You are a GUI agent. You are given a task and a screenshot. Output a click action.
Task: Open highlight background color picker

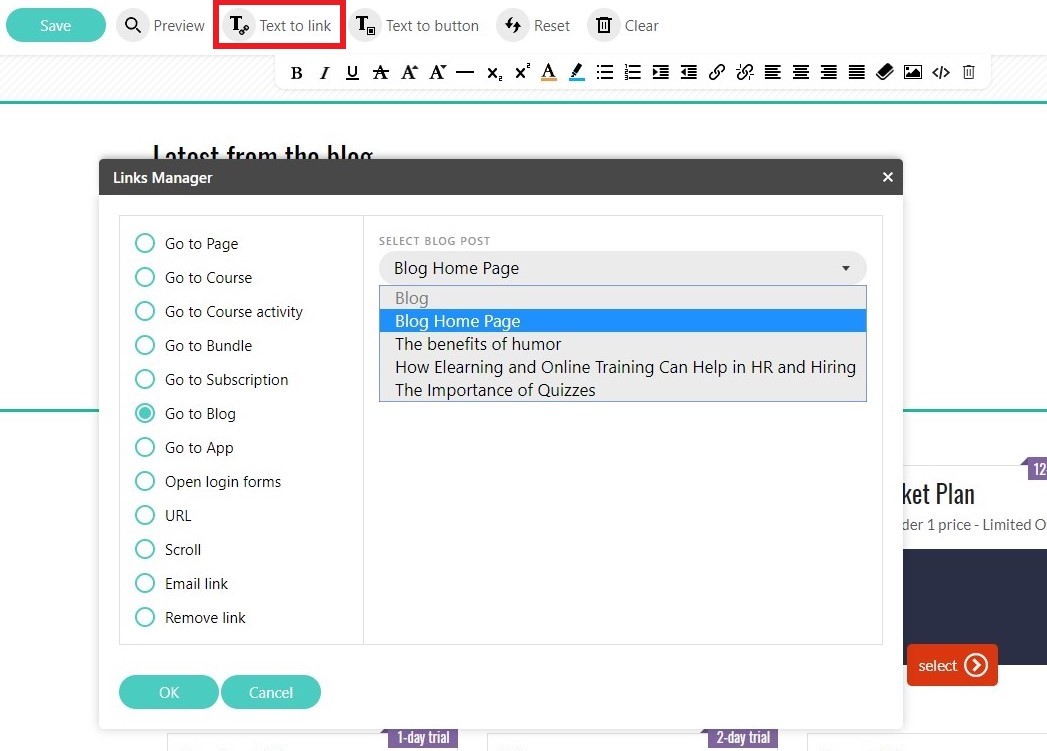(x=577, y=72)
